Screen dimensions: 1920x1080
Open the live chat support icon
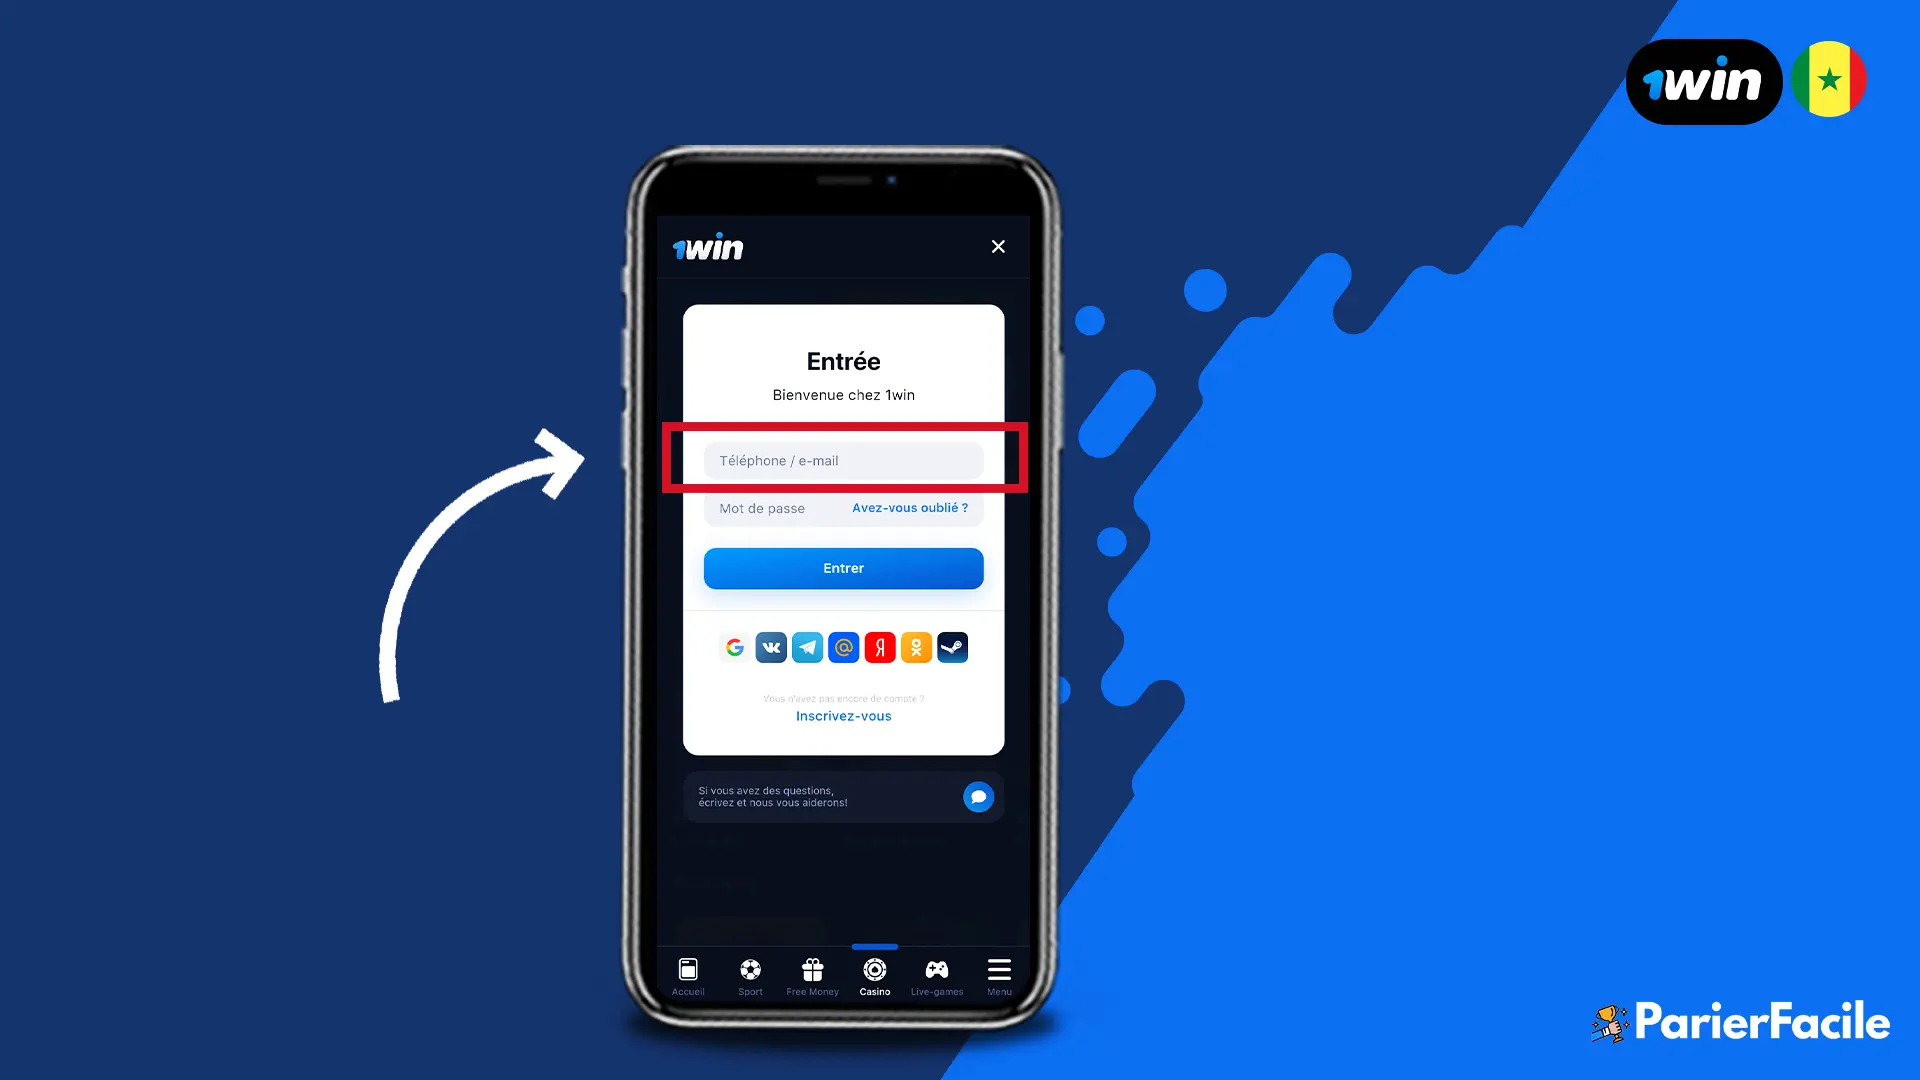(978, 796)
